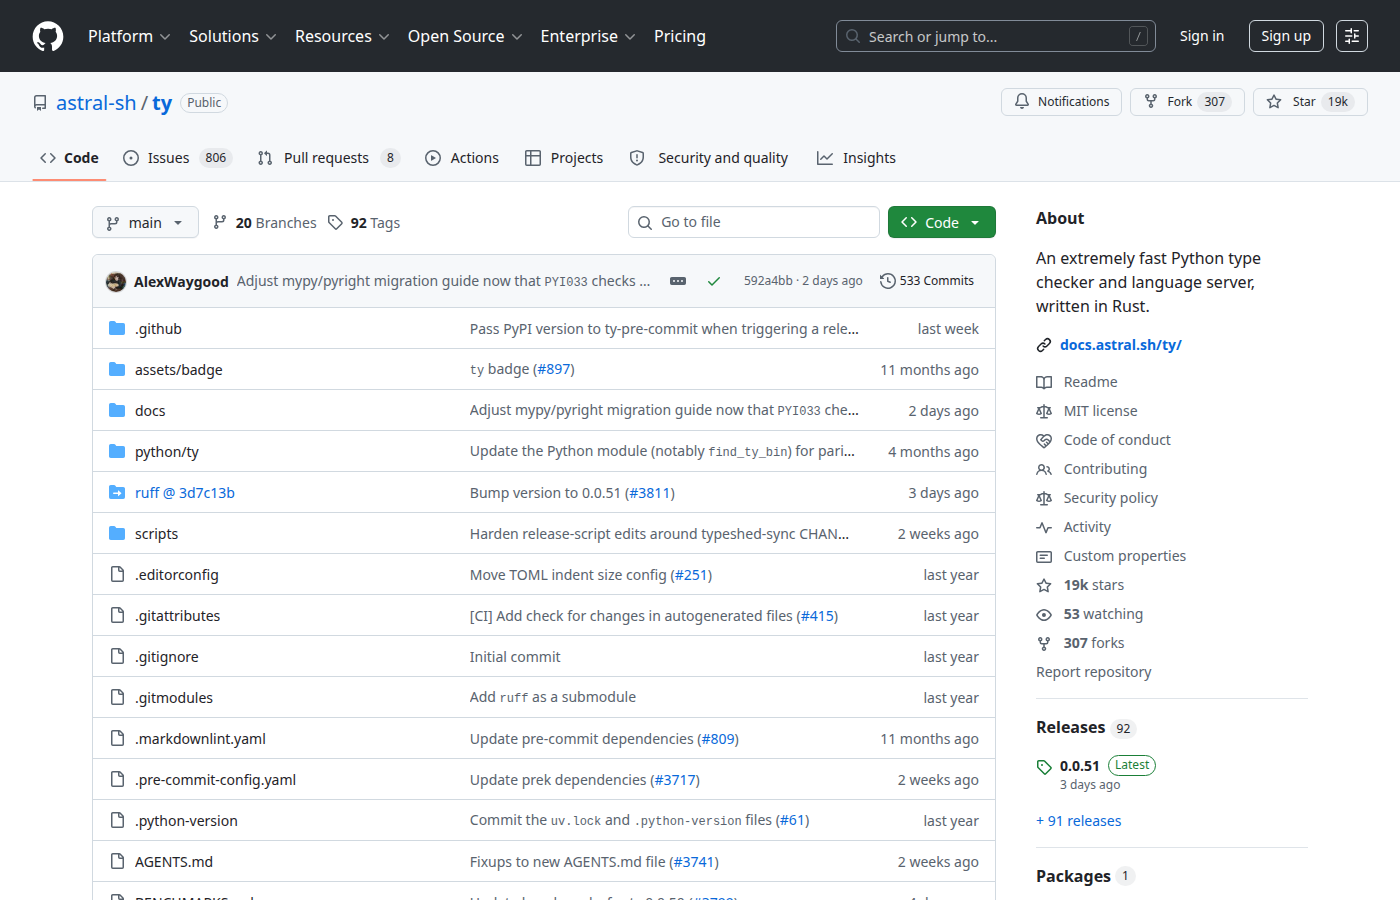This screenshot has width=1400, height=900.
Task: Open the .python-version file
Action: pyautogui.click(x=186, y=821)
